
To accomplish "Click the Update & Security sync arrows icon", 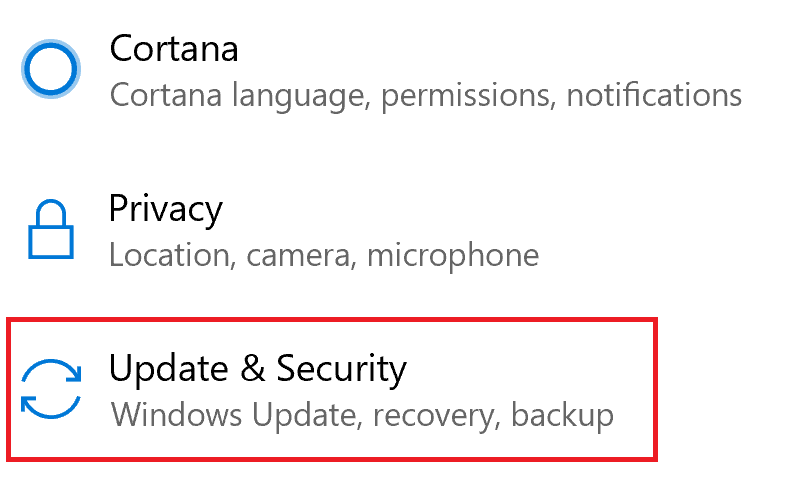I will tap(51, 388).
